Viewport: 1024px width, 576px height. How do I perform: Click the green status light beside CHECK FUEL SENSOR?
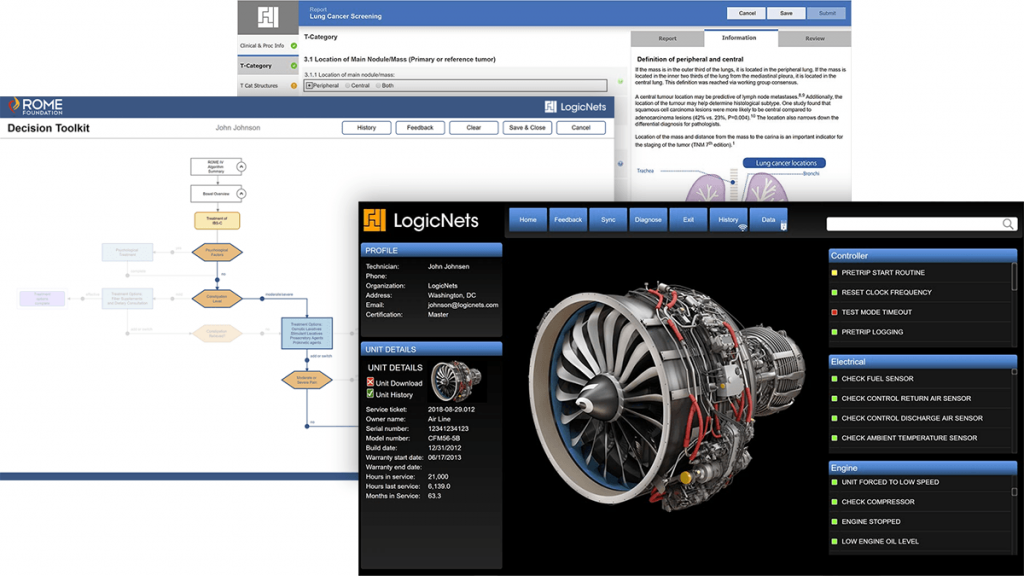coord(836,379)
